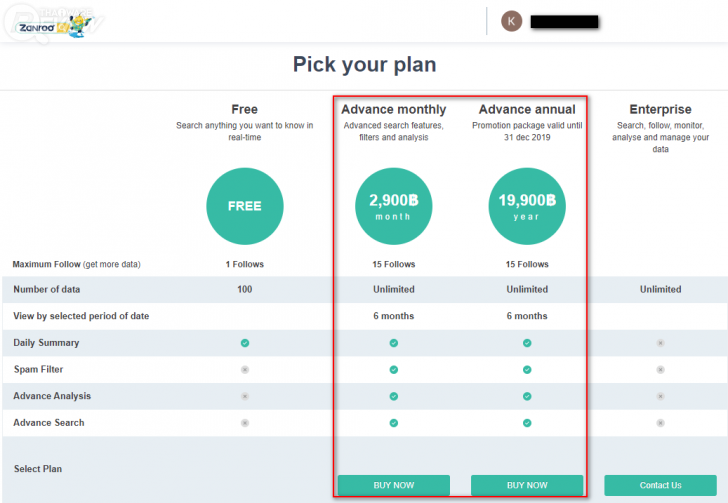Select the green FREE plan circle
Viewport: 728px width, 503px height.
(x=245, y=206)
